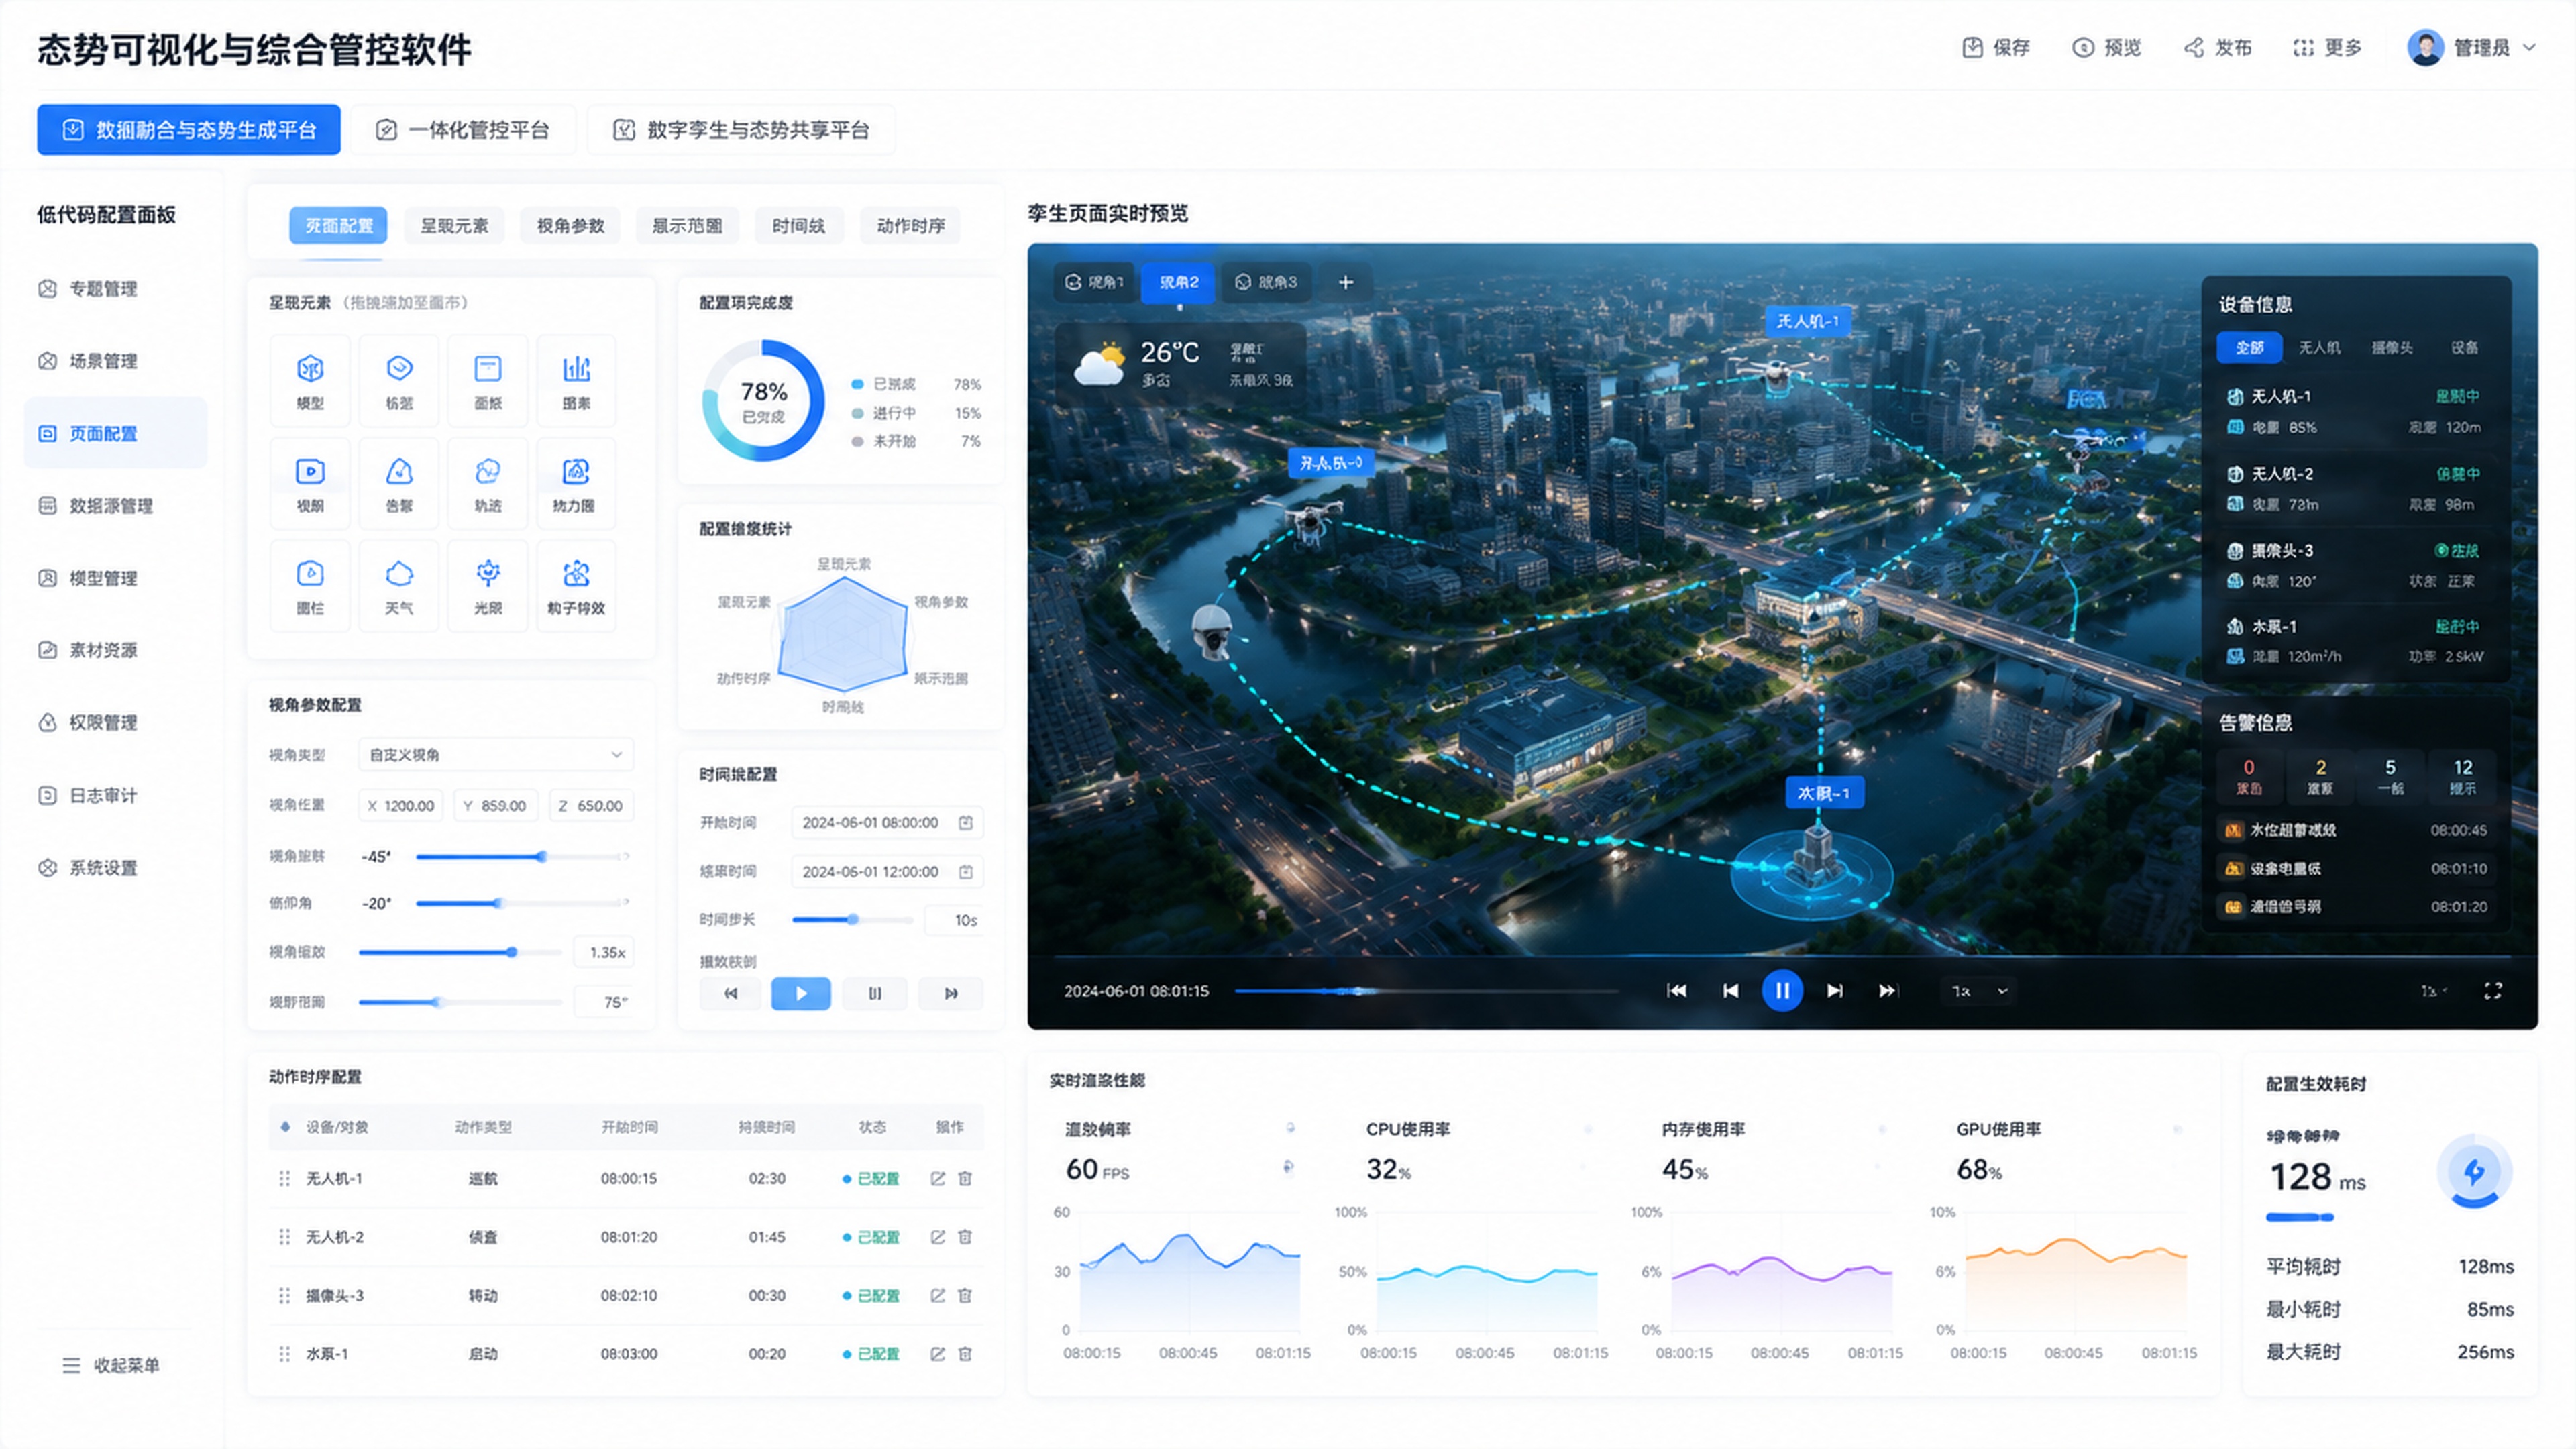Open 权限管理 in the sidebar
2576x1449 pixels.
click(115, 722)
